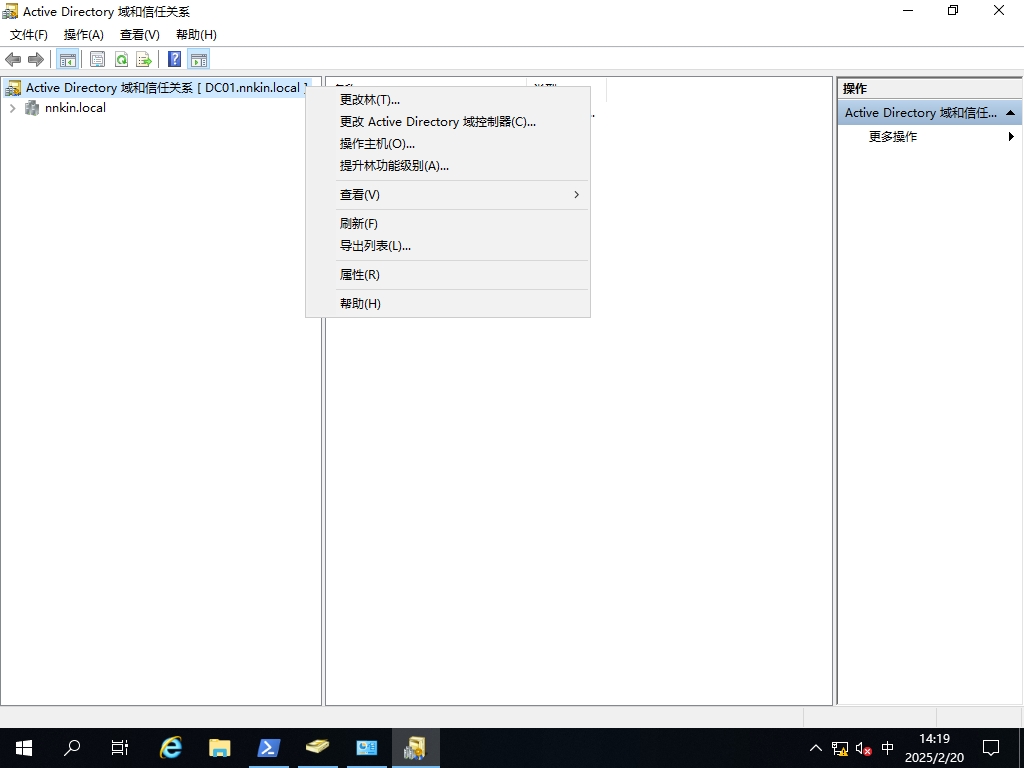Screen dimensions: 1024x768
Task: Select the nnkin.local domain tree item
Action: coord(75,108)
